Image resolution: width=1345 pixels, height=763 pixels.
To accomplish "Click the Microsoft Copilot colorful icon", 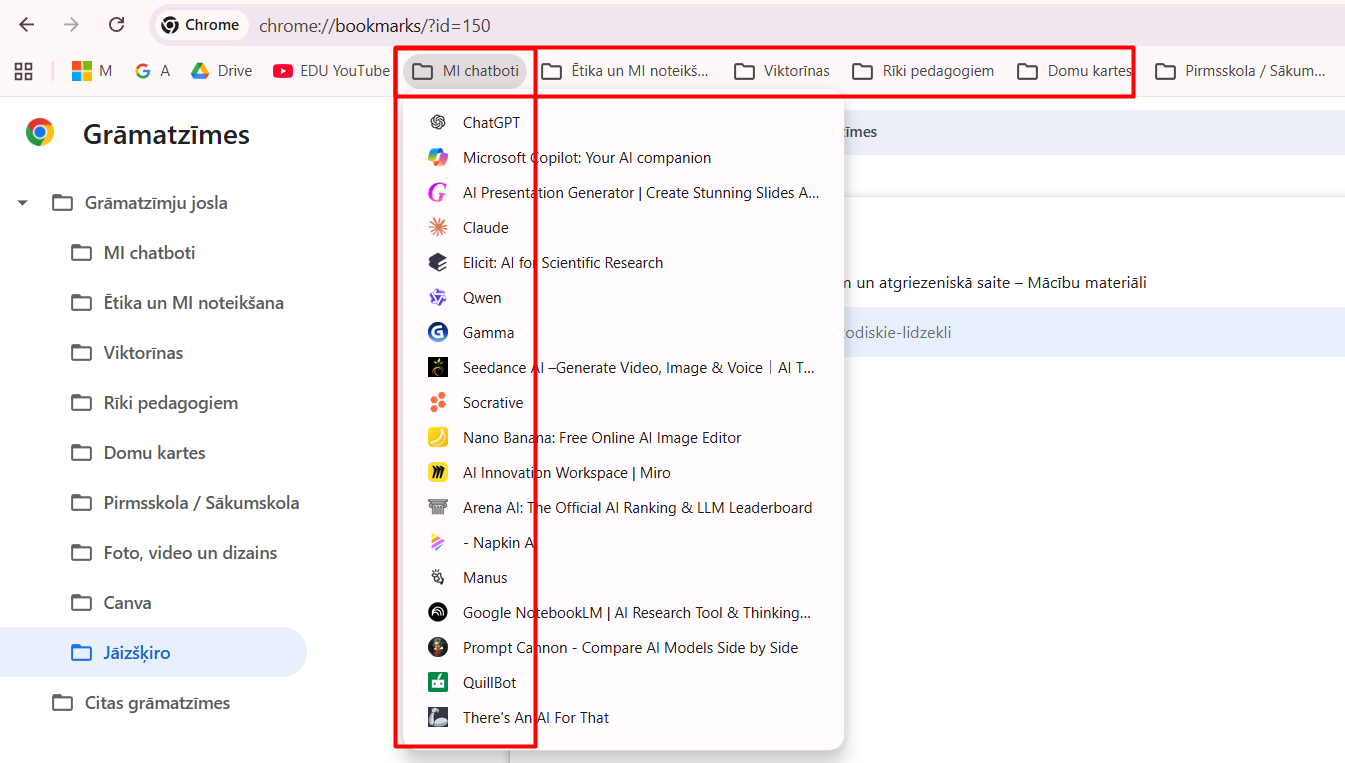I will pyautogui.click(x=437, y=158).
